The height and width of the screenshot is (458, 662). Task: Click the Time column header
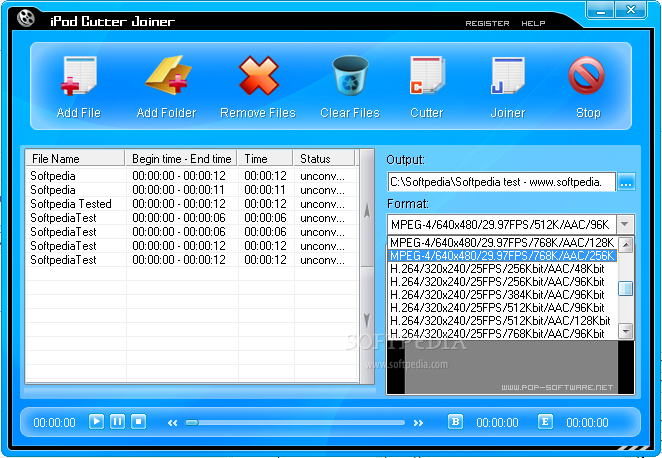tap(265, 159)
